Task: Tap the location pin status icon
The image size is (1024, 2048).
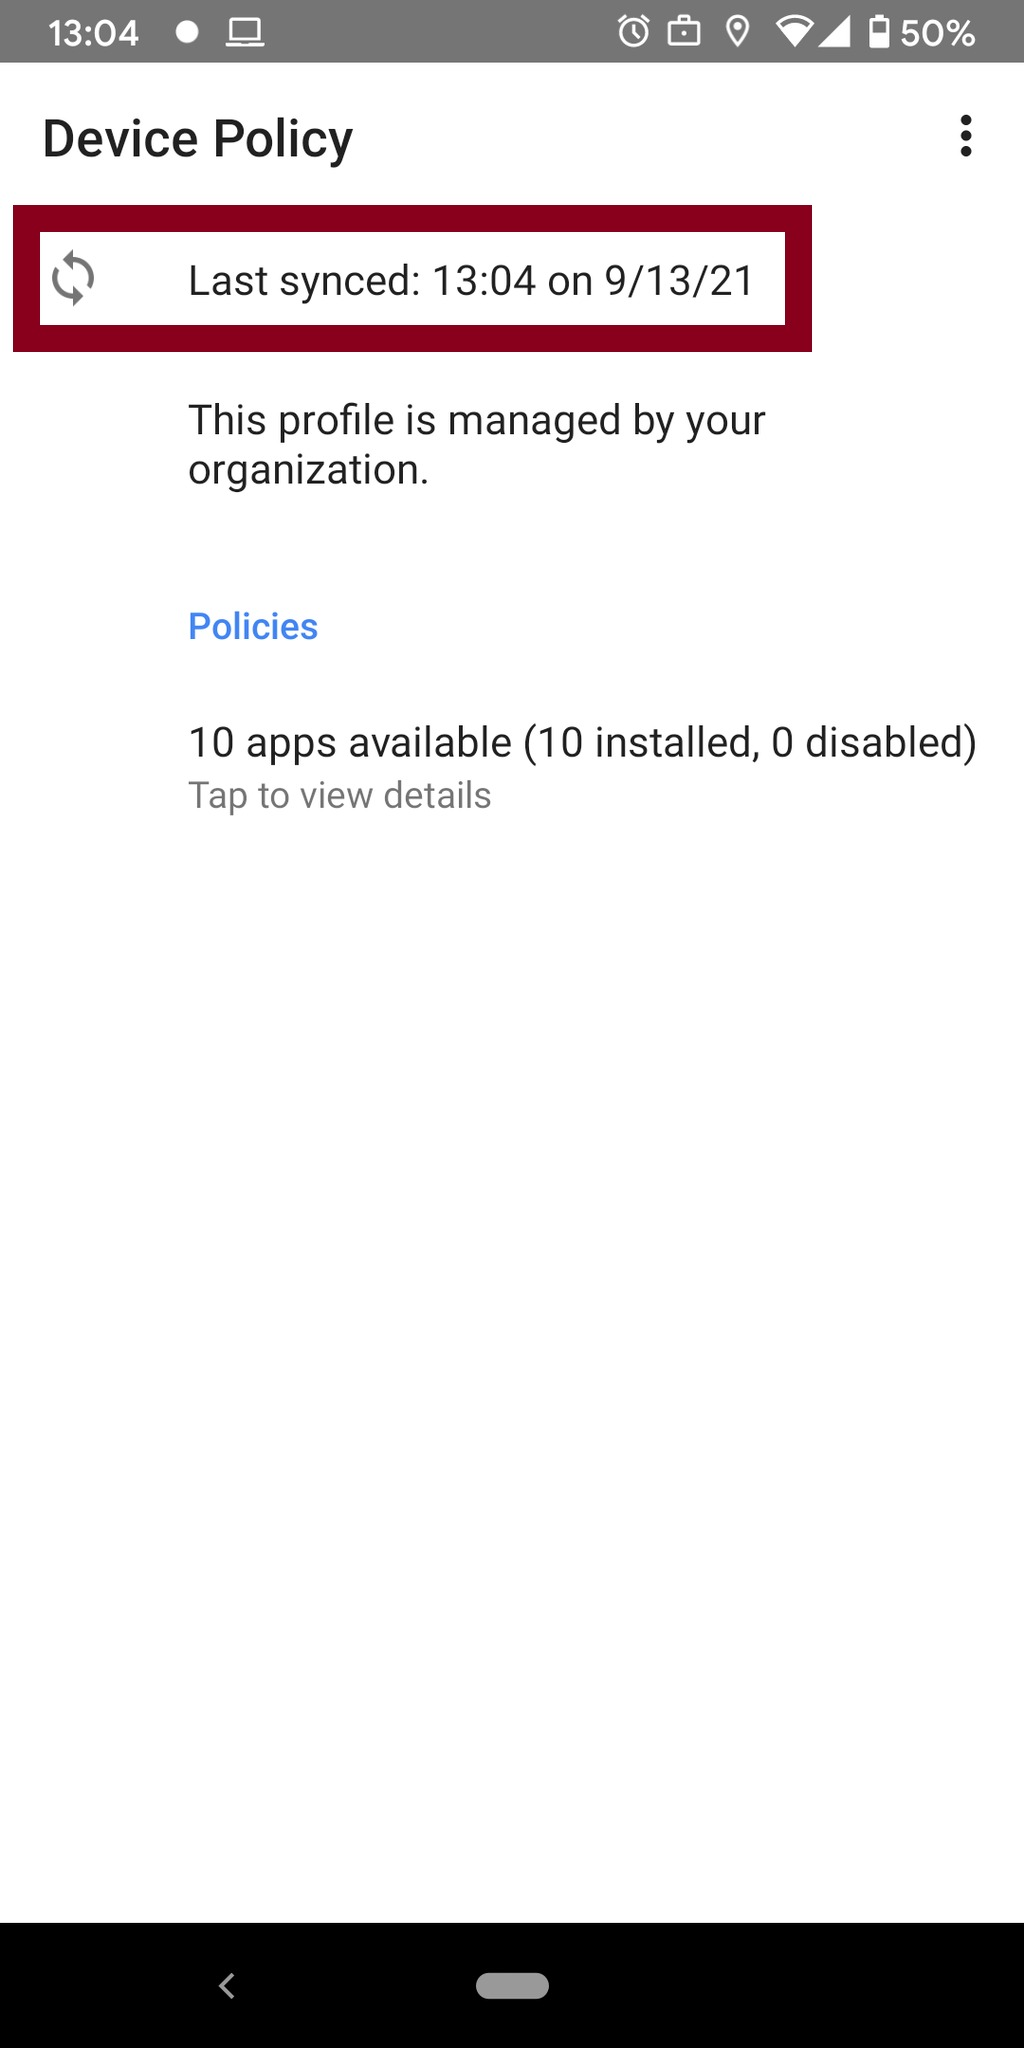Action: click(737, 32)
